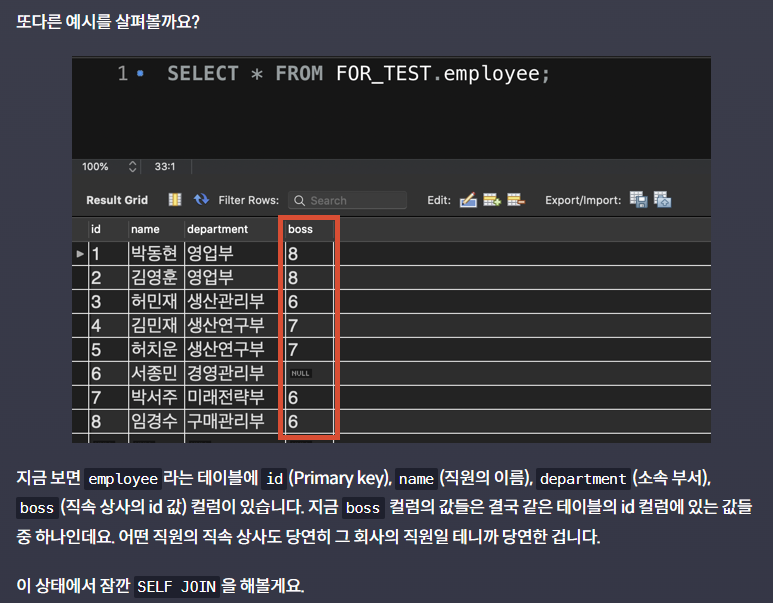Click the edit row pencil icon

coord(468,200)
